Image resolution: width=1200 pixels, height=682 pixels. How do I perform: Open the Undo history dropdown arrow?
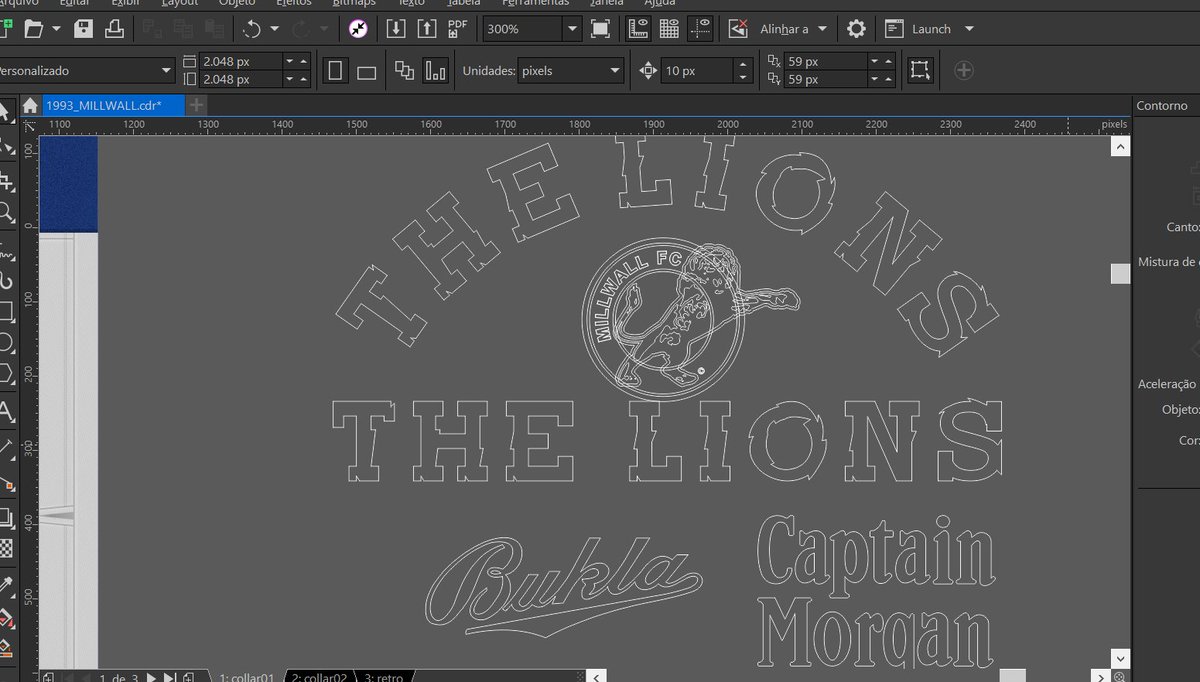(x=273, y=29)
